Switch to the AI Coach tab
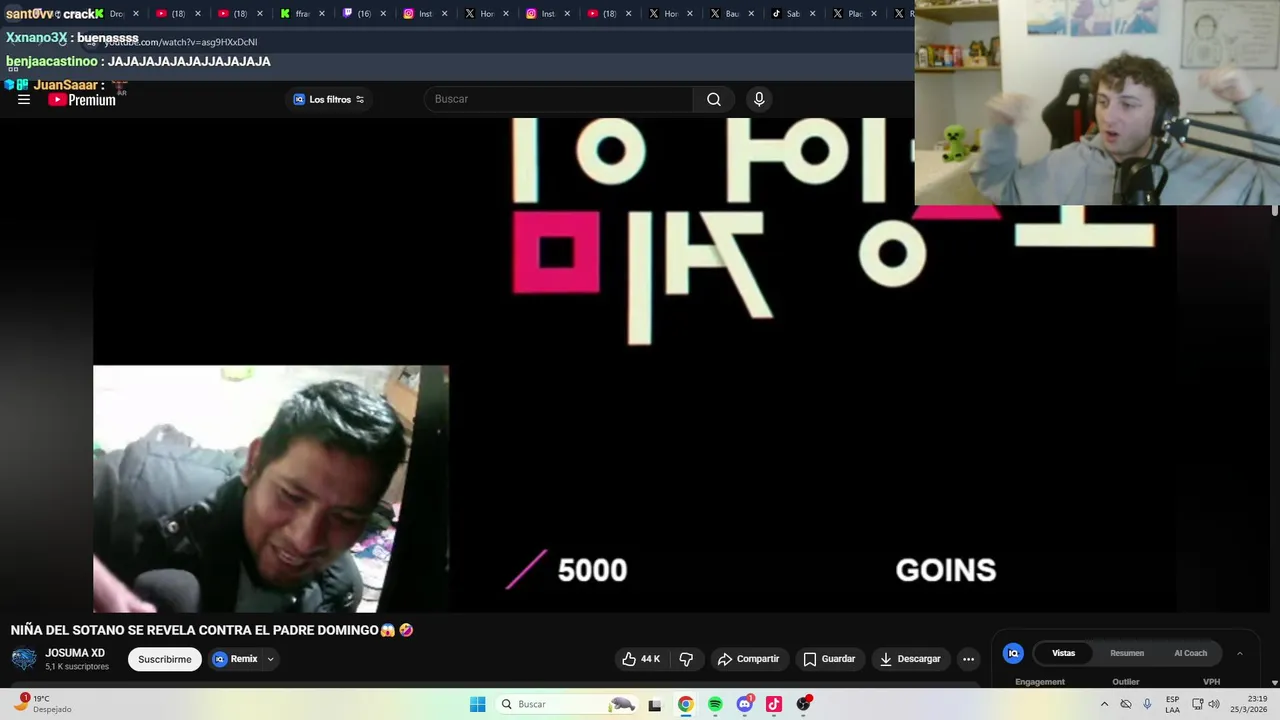 click(1190, 653)
